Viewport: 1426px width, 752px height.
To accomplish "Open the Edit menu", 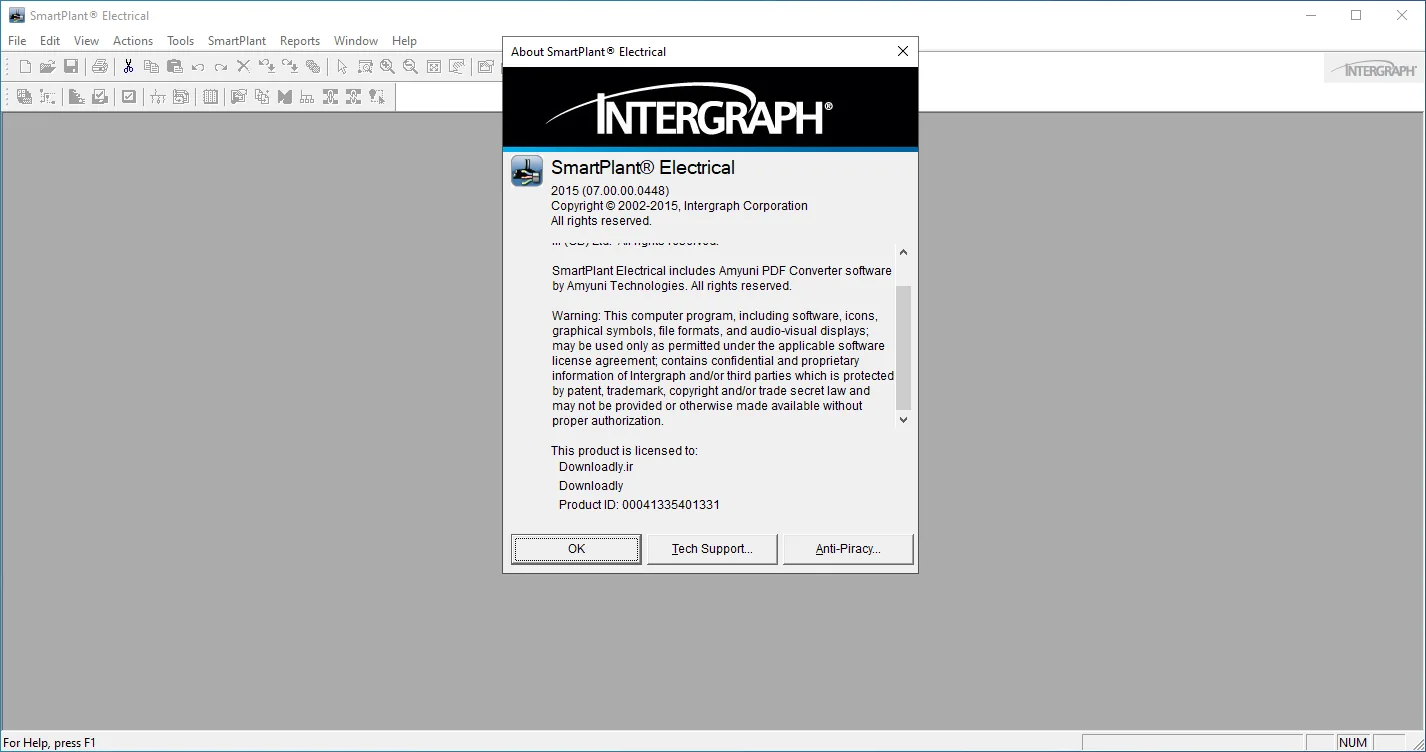I will 50,41.
